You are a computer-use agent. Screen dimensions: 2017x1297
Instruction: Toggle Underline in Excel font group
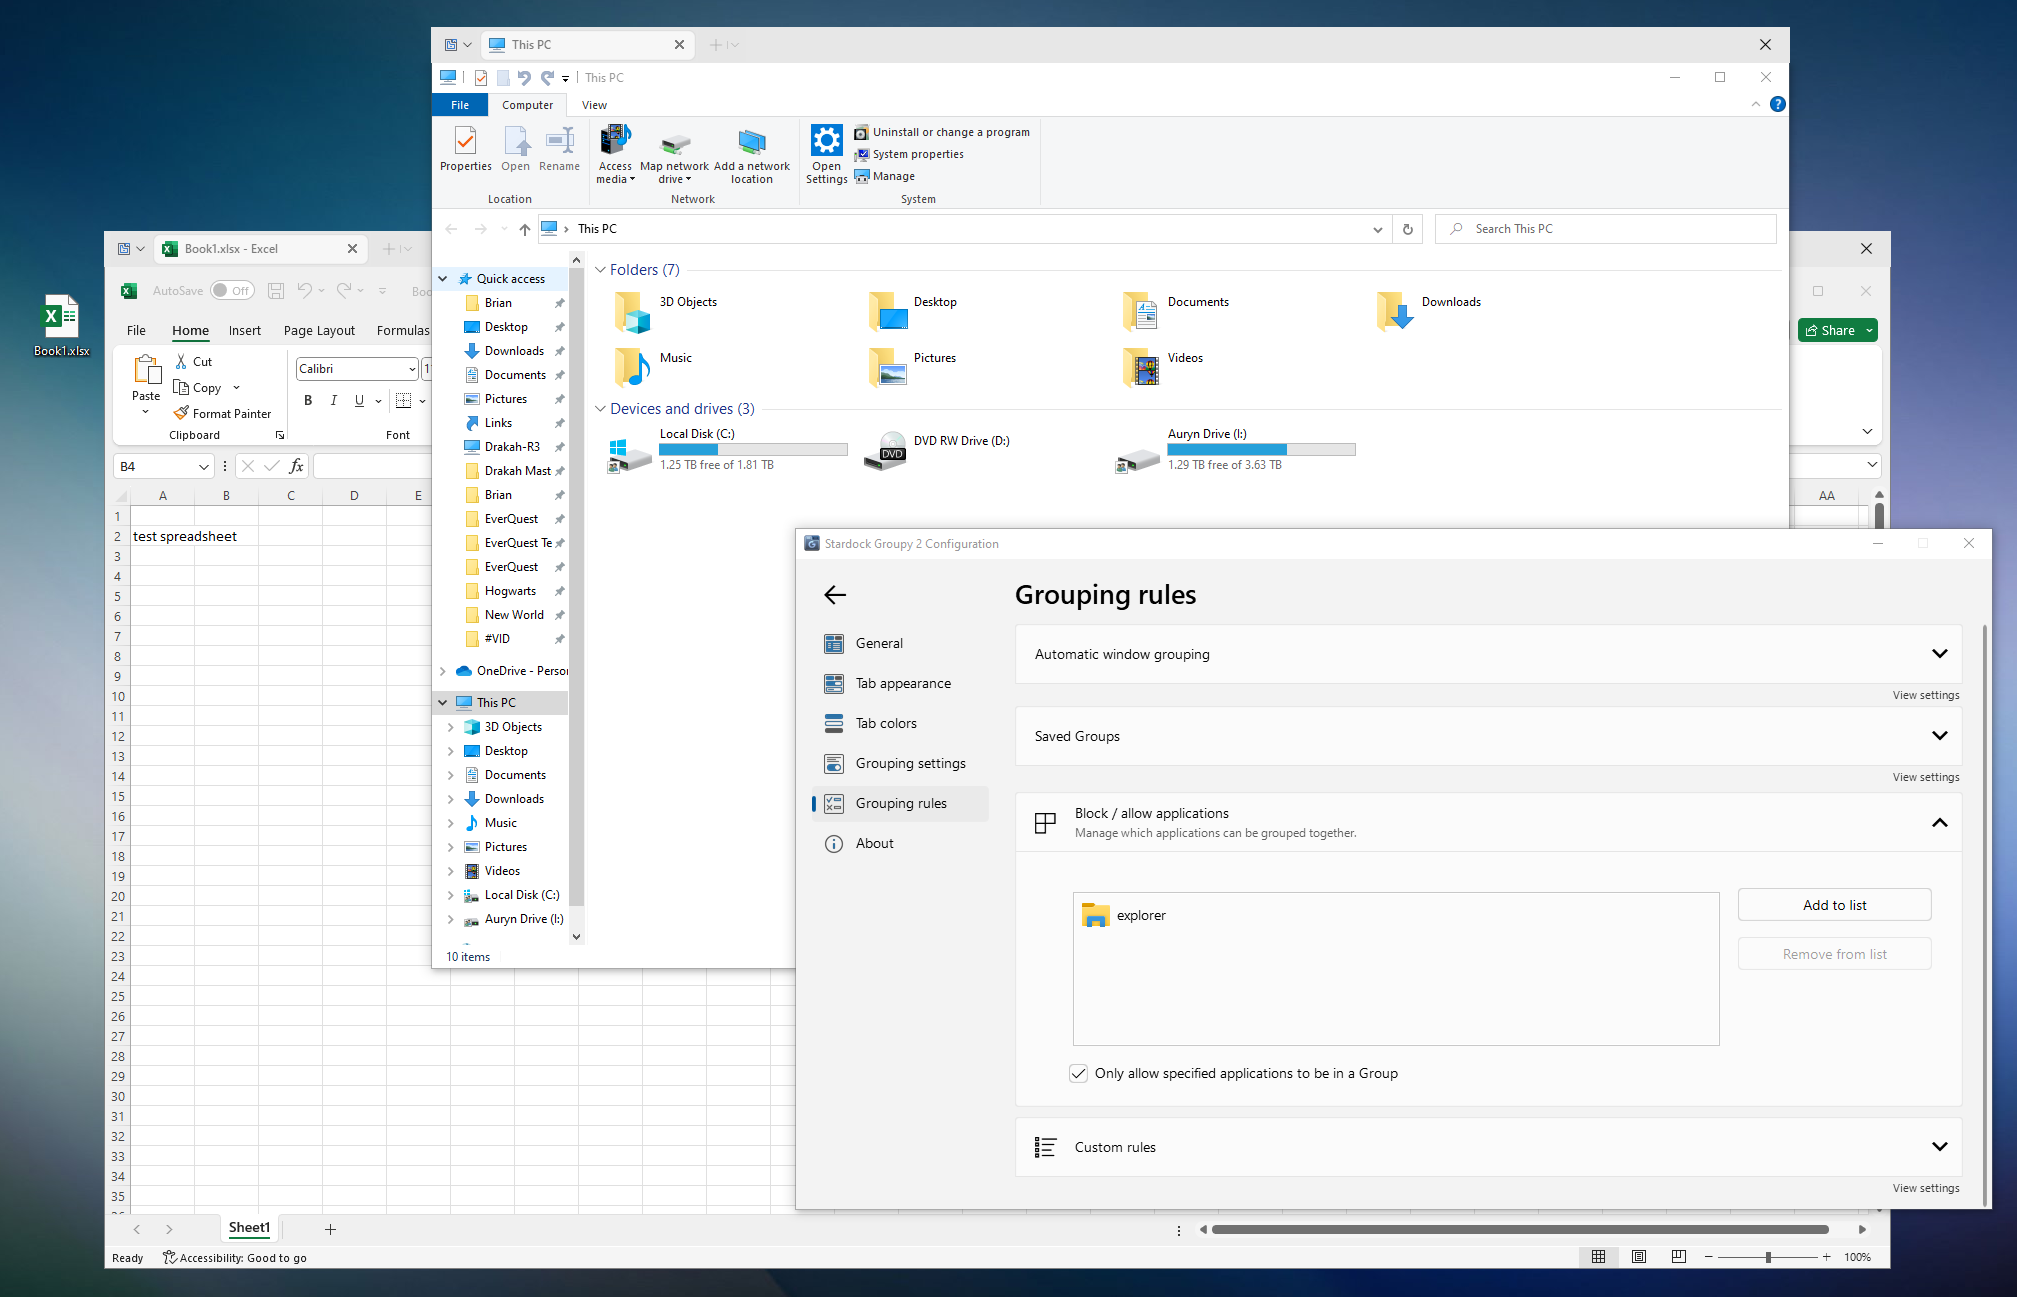pos(359,401)
